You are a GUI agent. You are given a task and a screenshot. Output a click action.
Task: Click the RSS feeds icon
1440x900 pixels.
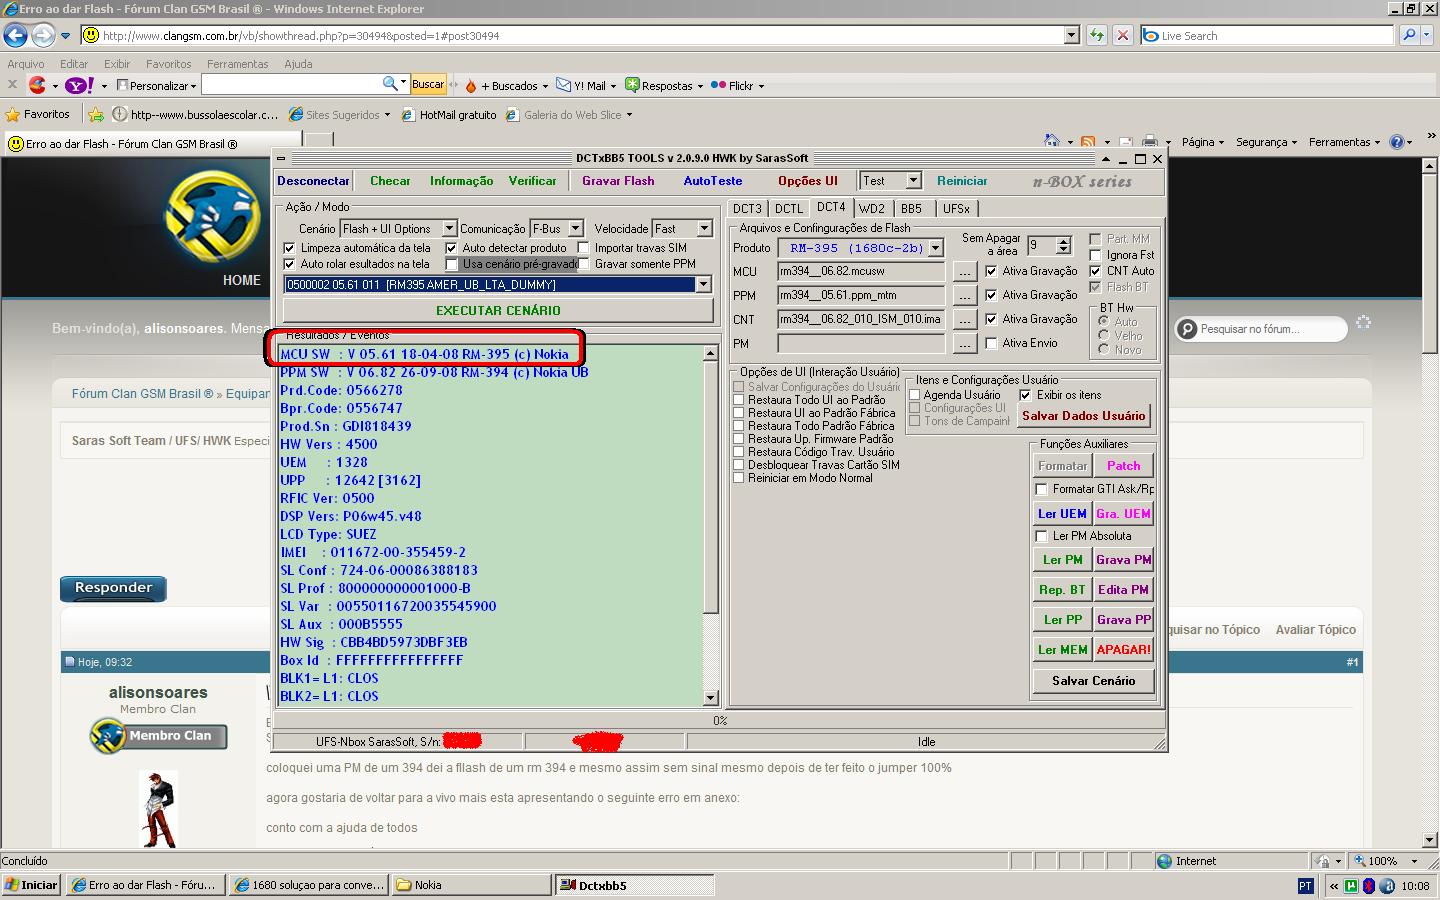pos(1088,142)
